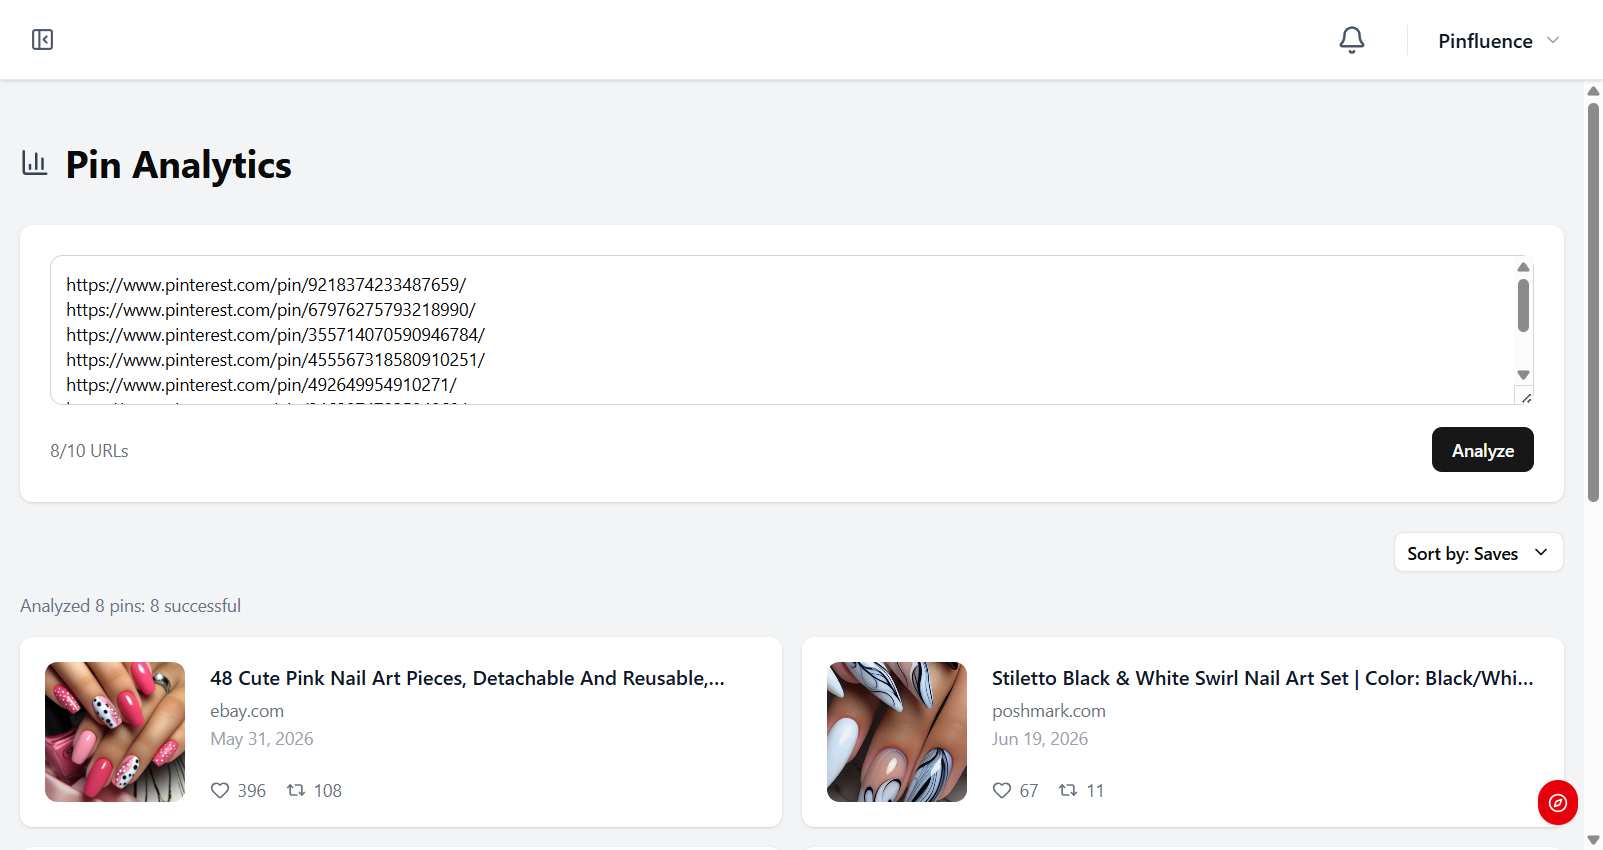This screenshot has width=1603, height=850.
Task: Select the Analyzed 8 pins: 8 successful text
Action: (130, 606)
